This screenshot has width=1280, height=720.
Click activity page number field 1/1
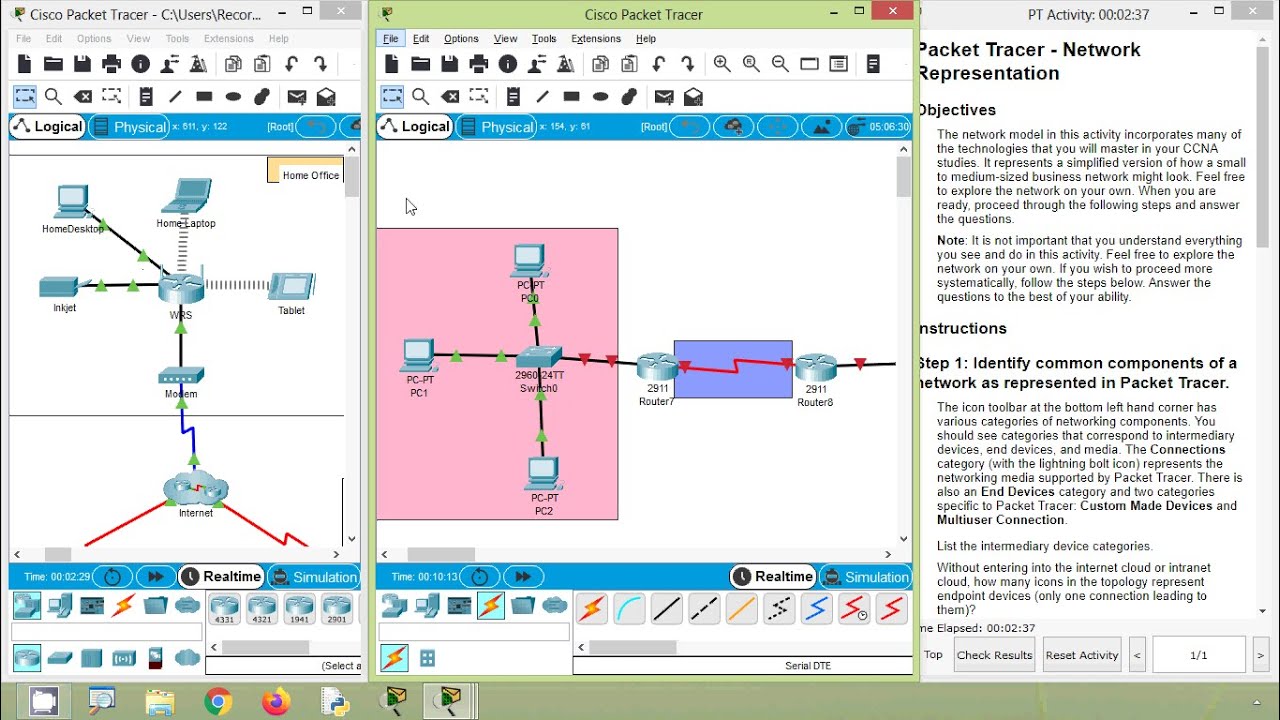(x=1198, y=655)
